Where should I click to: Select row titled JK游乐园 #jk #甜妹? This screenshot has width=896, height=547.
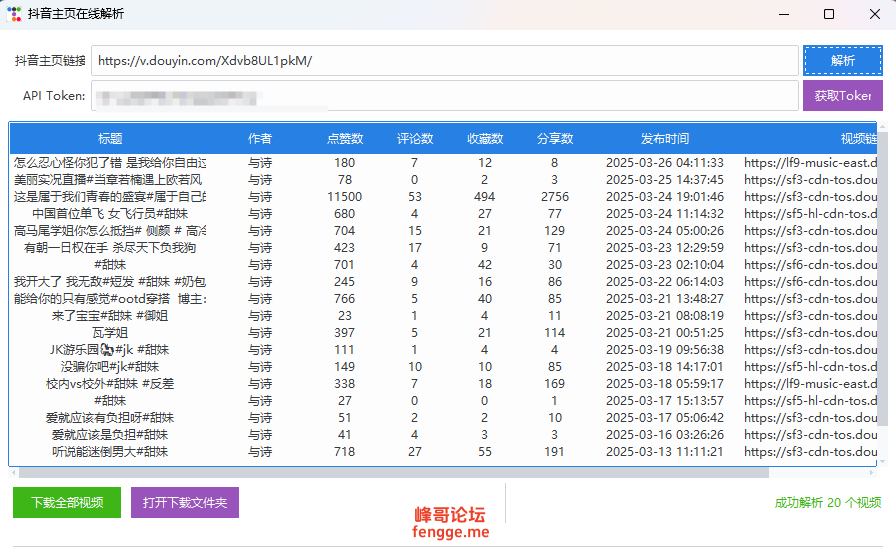(443, 350)
